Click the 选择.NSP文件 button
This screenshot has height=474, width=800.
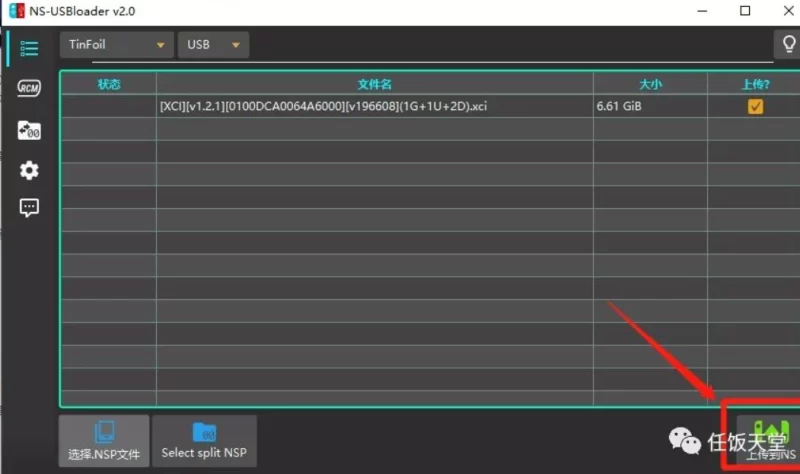coord(104,441)
